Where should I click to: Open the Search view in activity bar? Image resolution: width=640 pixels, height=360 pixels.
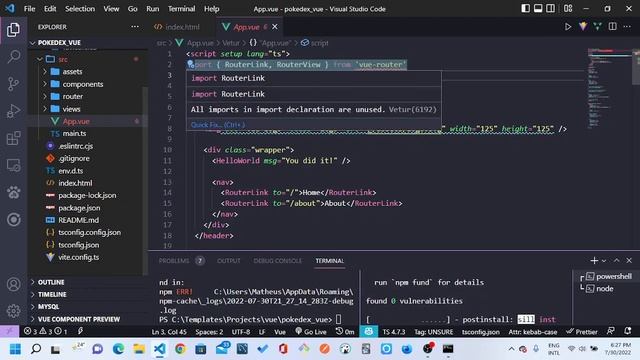pyautogui.click(x=13, y=56)
